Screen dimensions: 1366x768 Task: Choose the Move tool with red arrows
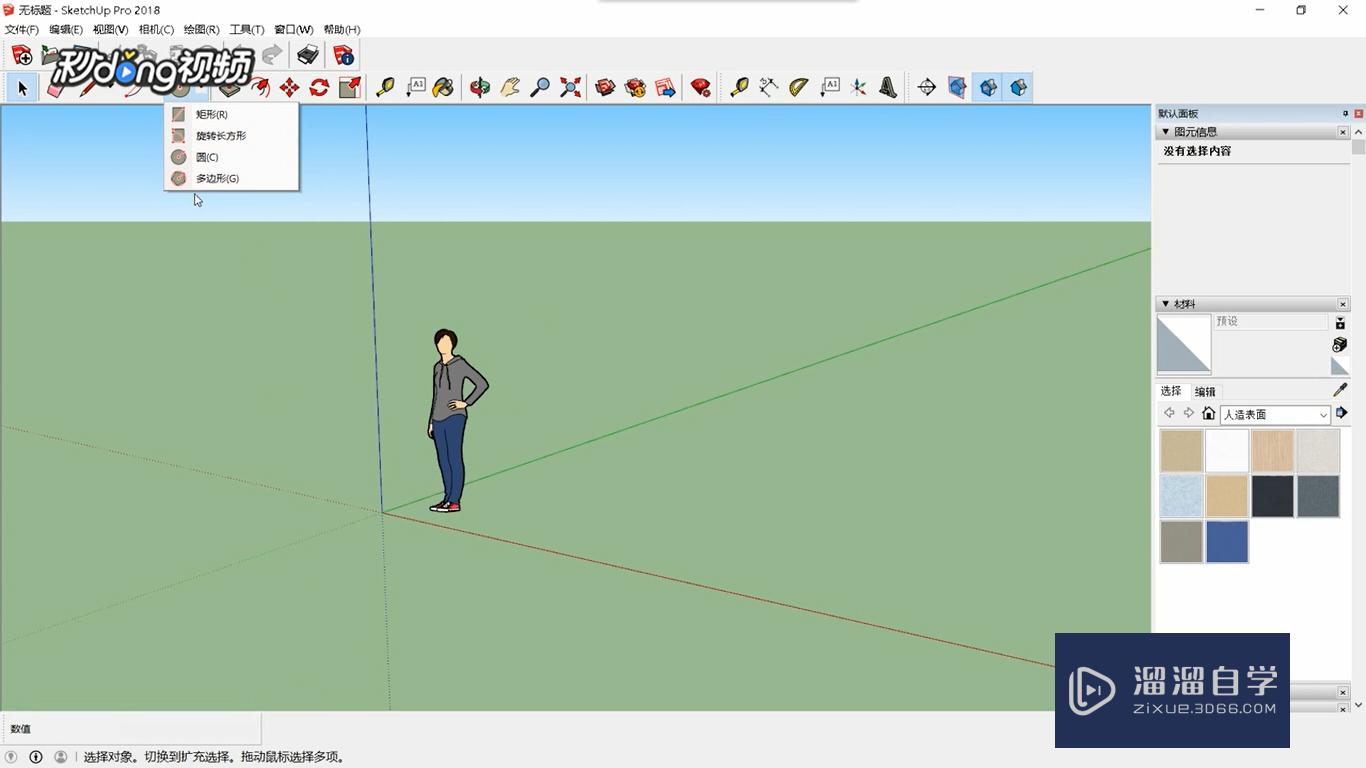[289, 88]
